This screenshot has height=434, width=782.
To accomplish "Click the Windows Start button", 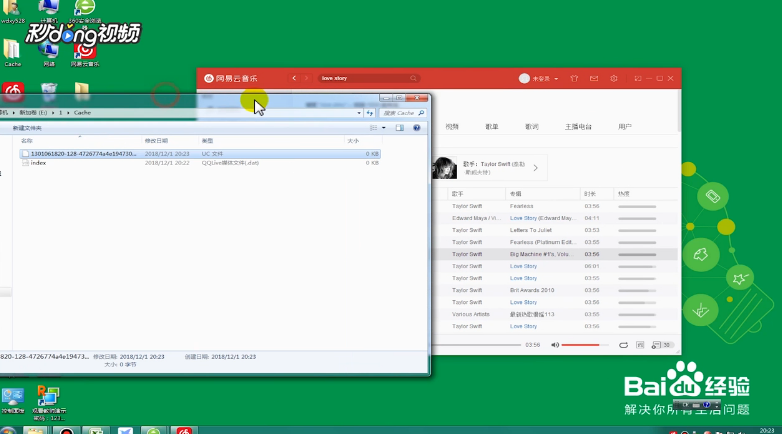I will click(8, 430).
